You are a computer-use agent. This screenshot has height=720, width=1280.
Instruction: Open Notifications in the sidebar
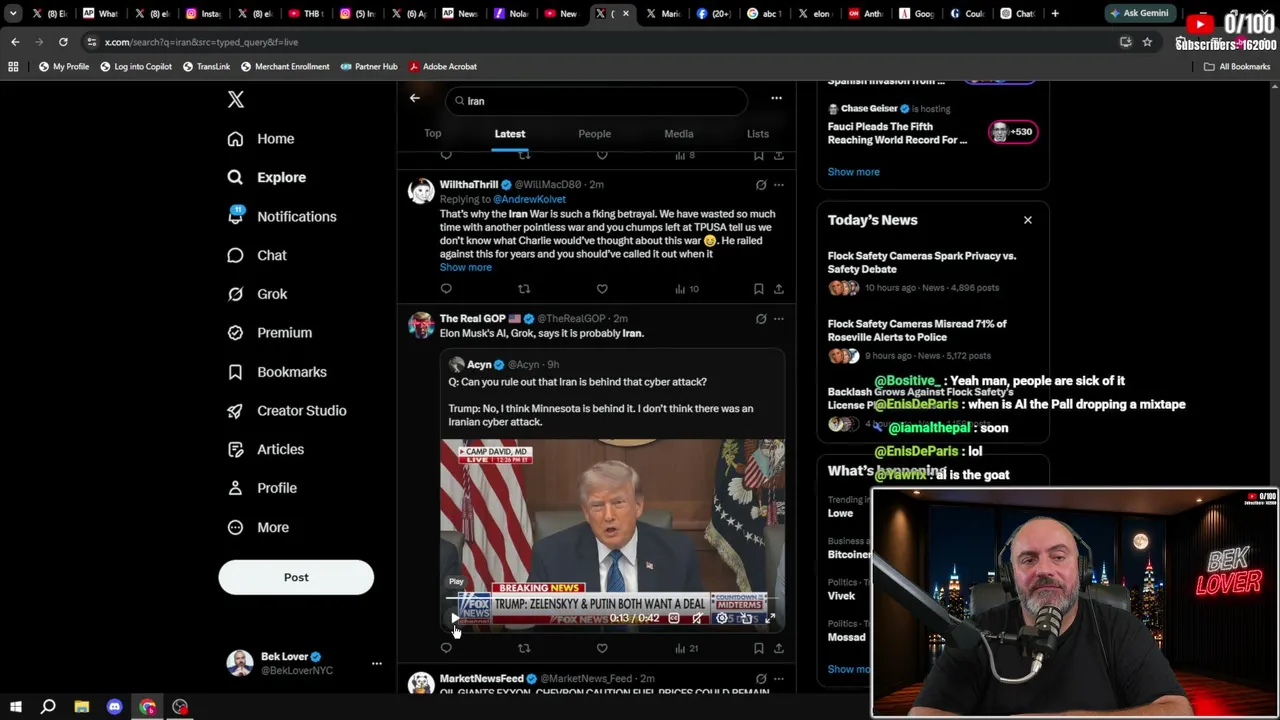pyautogui.click(x=282, y=216)
